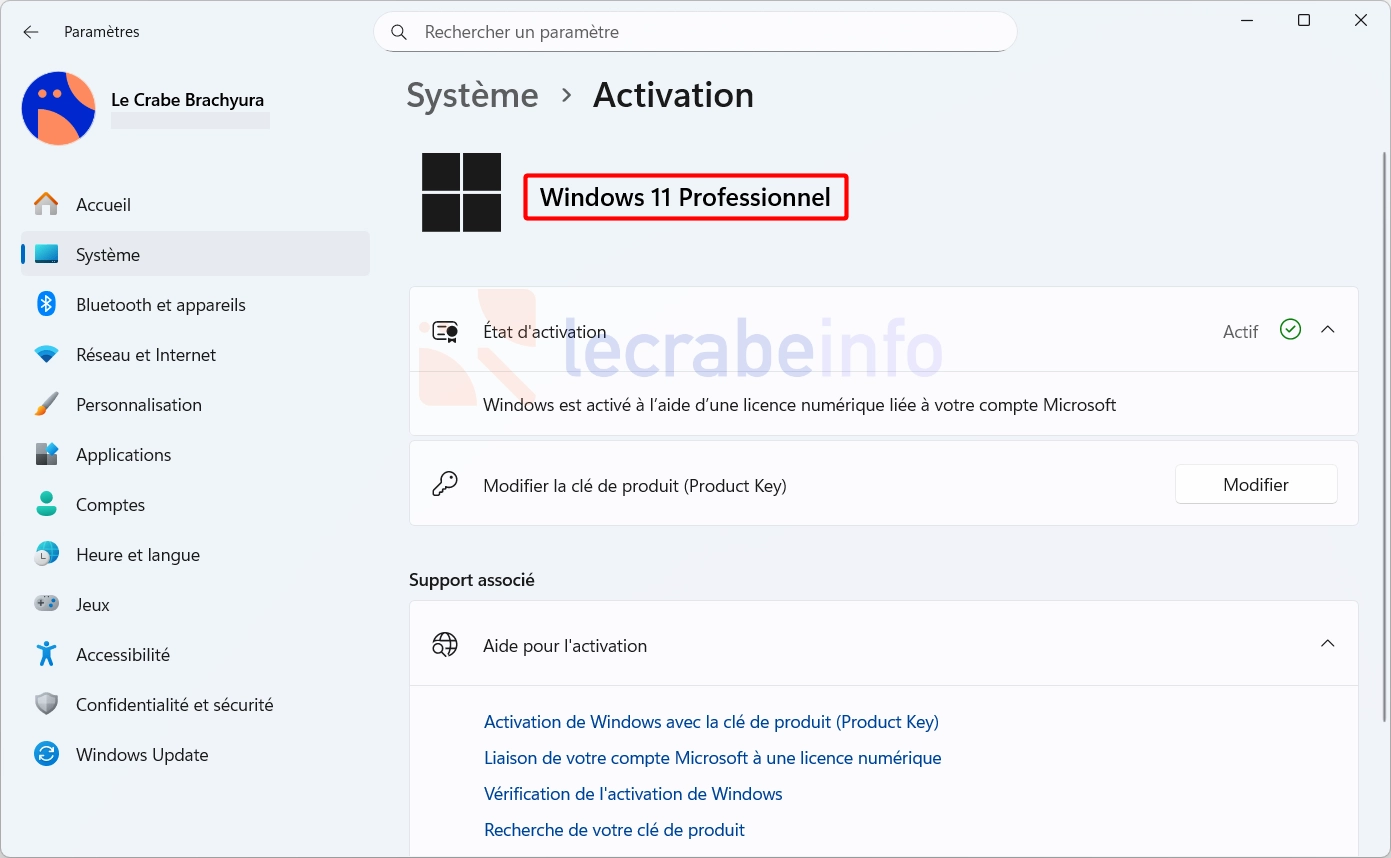The width and height of the screenshot is (1391, 858).
Task: Click the Le Crabe Brachyura profile avatar
Action: pyautogui.click(x=58, y=108)
